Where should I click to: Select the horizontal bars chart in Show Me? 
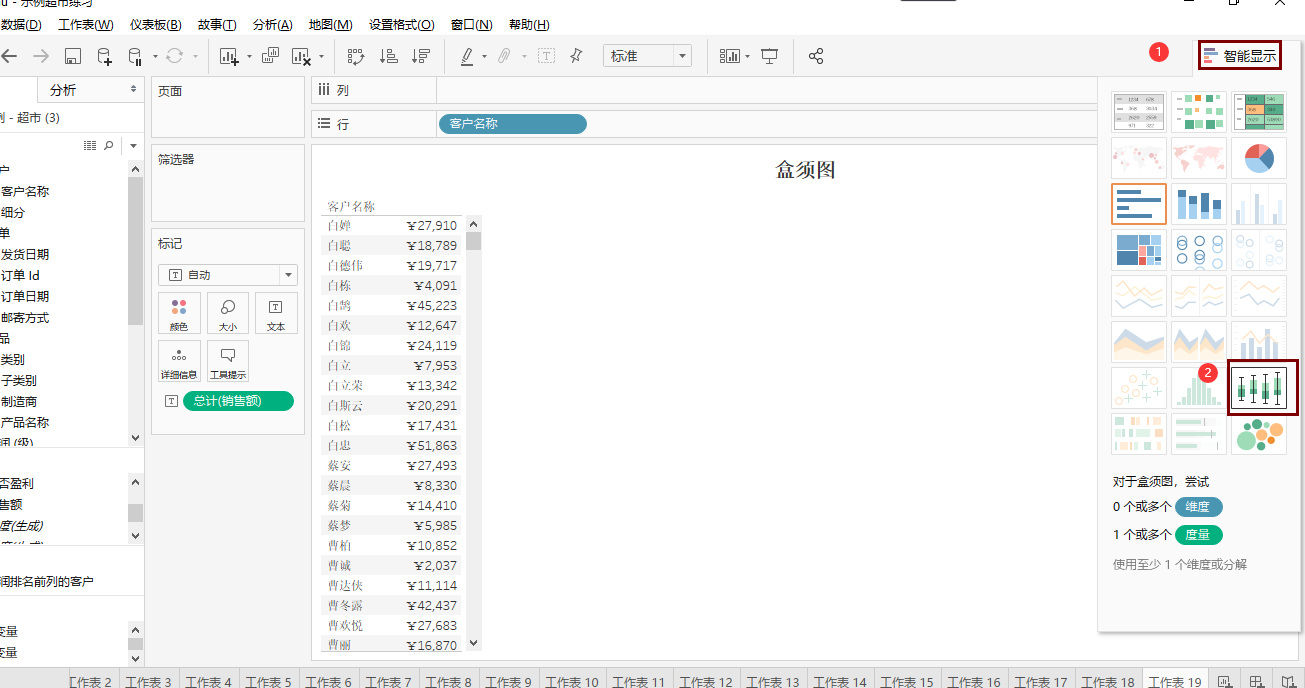click(x=1139, y=203)
